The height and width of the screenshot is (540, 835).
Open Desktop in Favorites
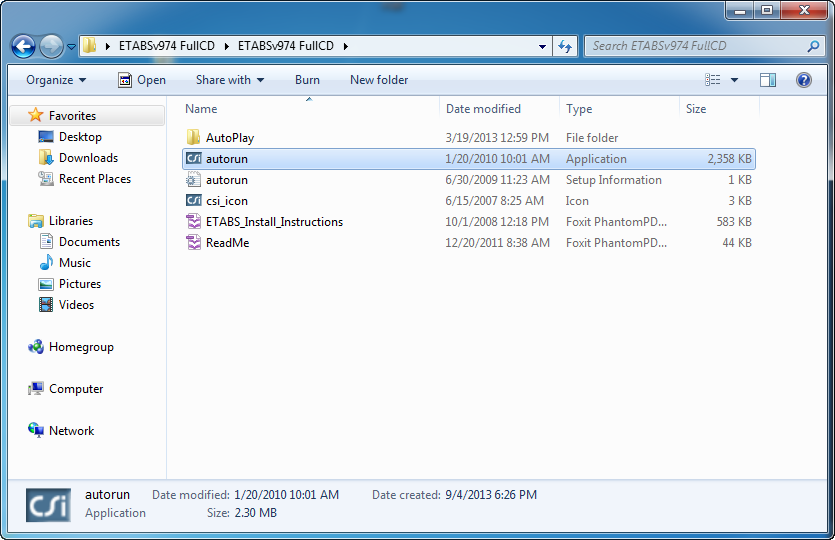point(80,137)
